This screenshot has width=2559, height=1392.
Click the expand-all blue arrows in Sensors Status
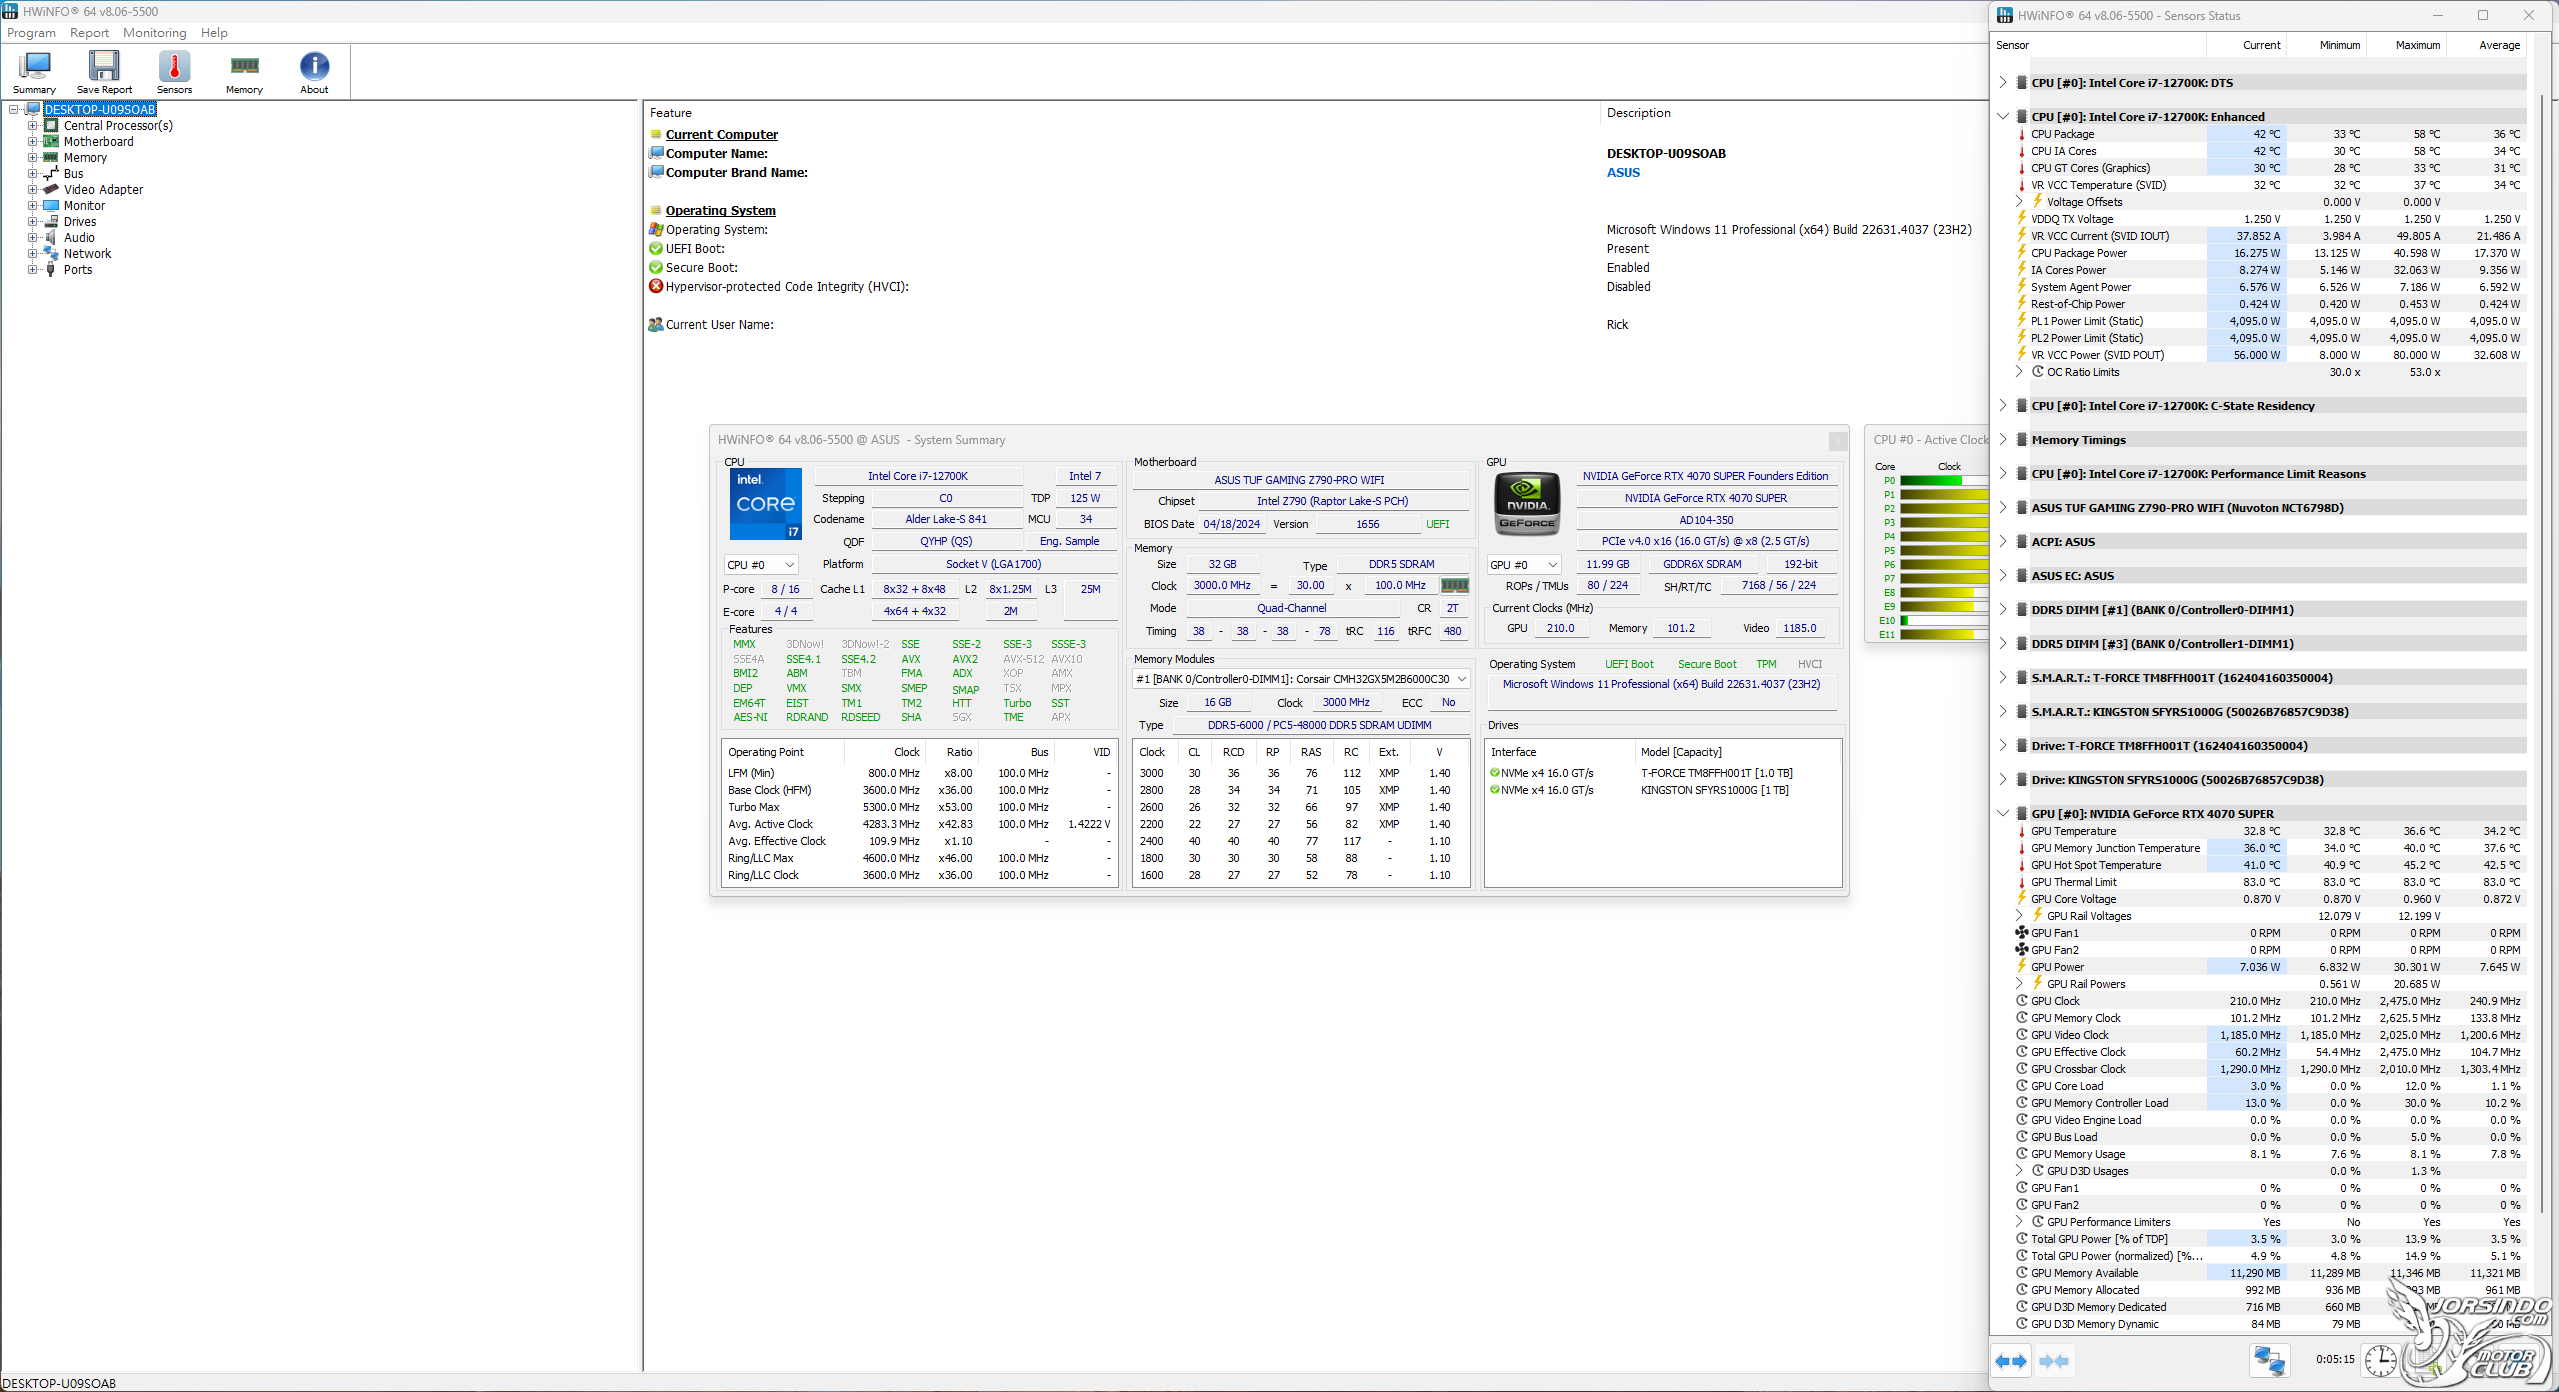coord(2010,1361)
